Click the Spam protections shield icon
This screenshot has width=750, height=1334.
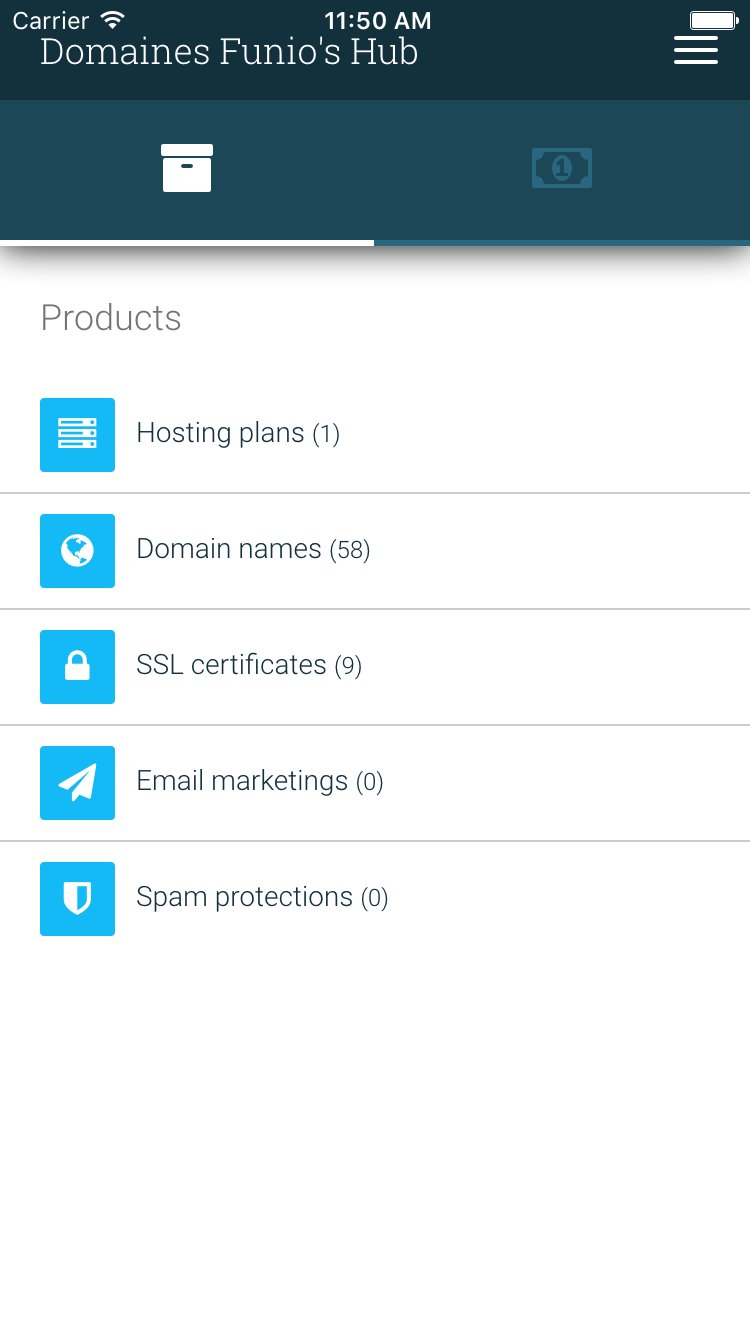pos(77,898)
